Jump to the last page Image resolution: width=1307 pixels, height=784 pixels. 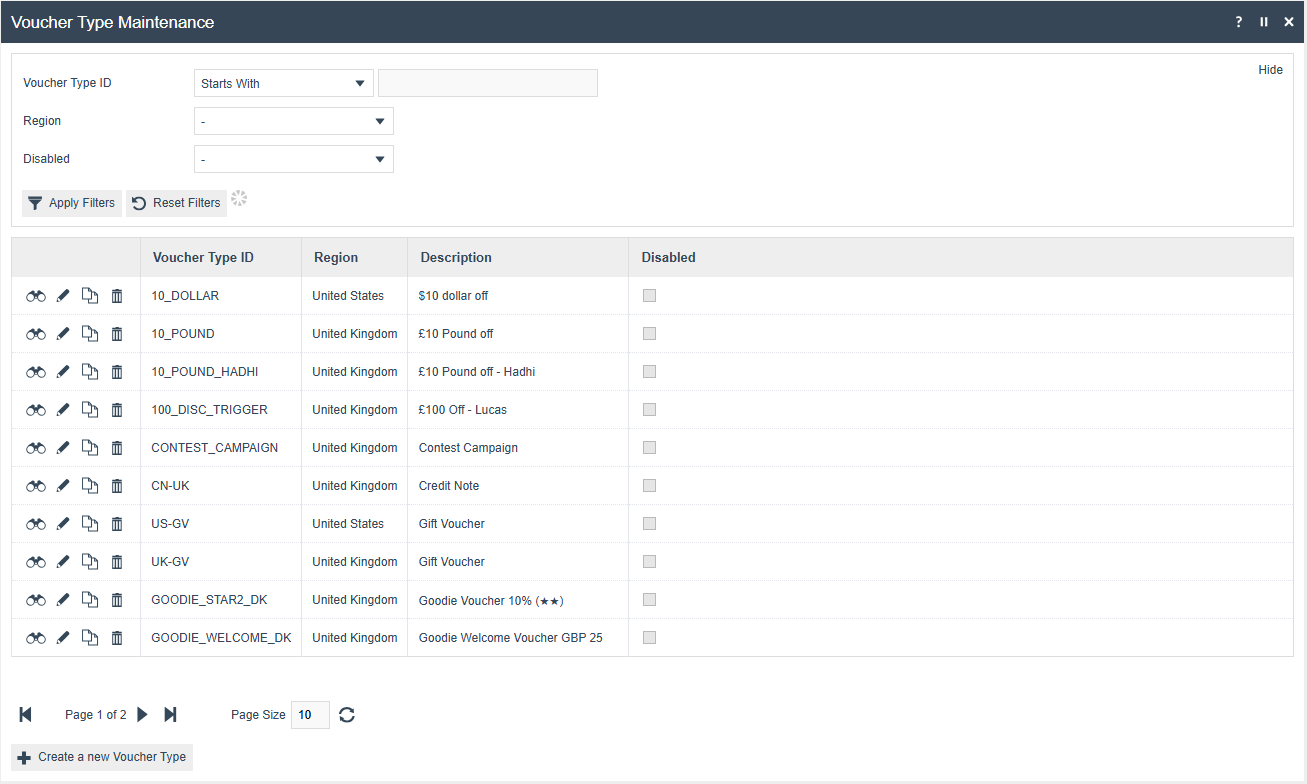point(170,714)
